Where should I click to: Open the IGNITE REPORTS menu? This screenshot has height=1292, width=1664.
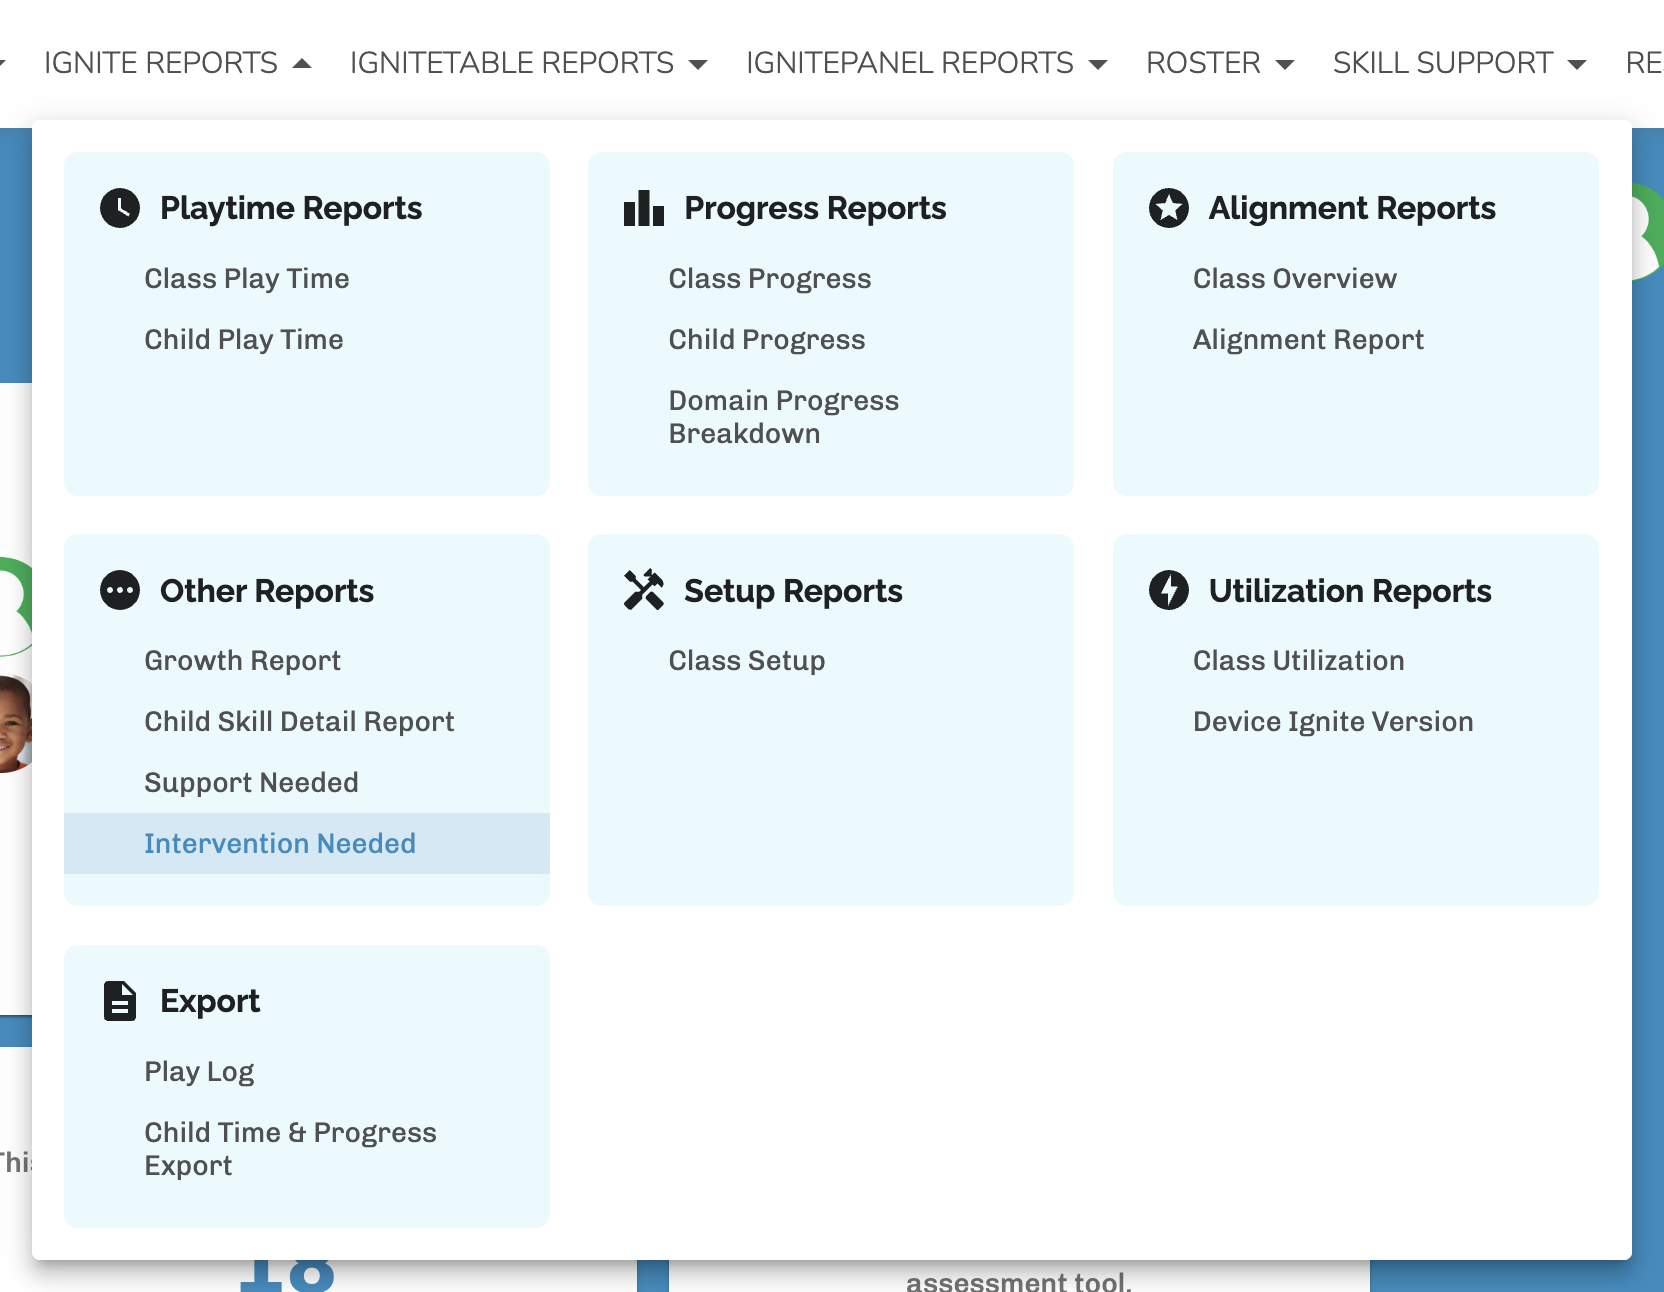161,63
